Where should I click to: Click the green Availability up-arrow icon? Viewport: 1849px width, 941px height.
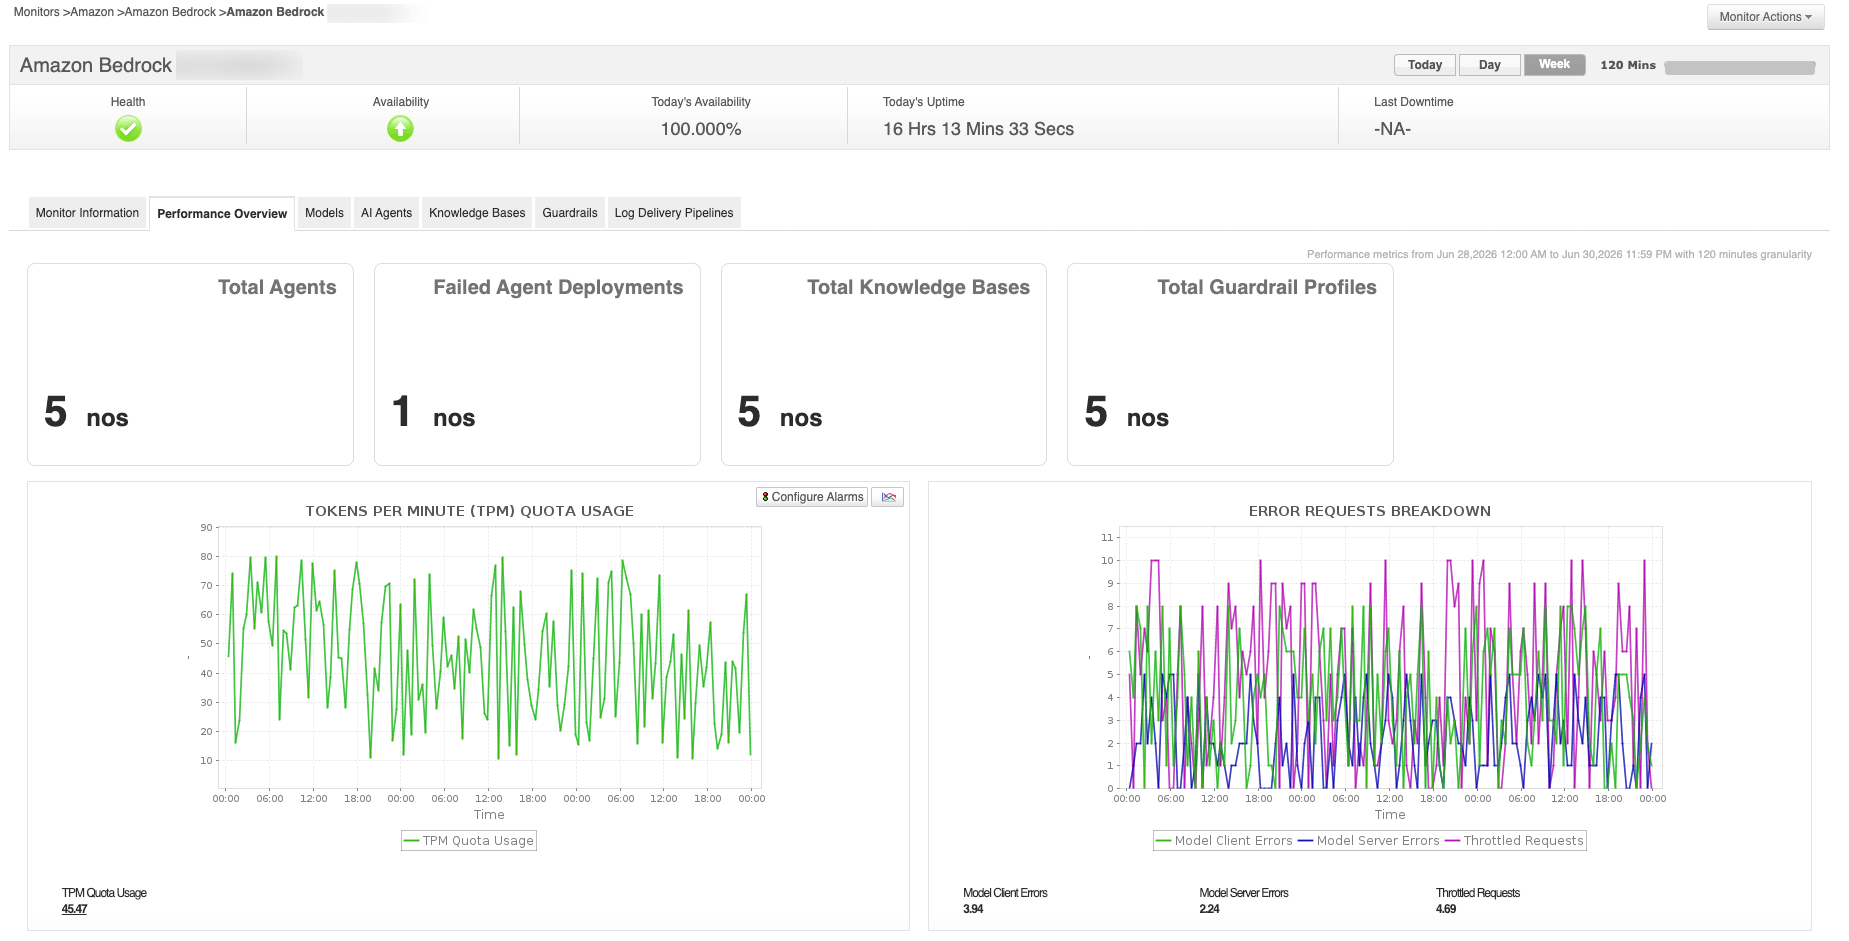tap(400, 129)
